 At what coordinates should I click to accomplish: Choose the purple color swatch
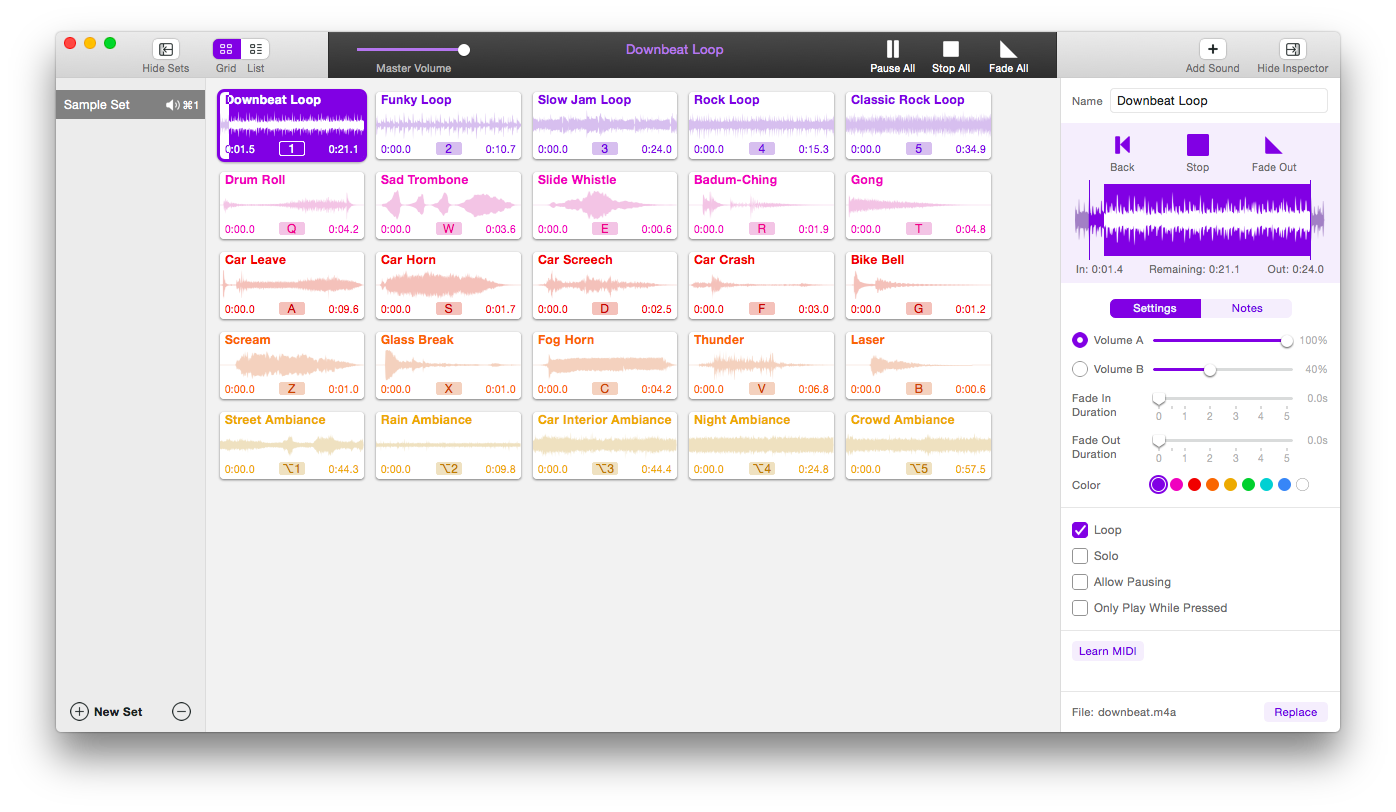click(1158, 485)
